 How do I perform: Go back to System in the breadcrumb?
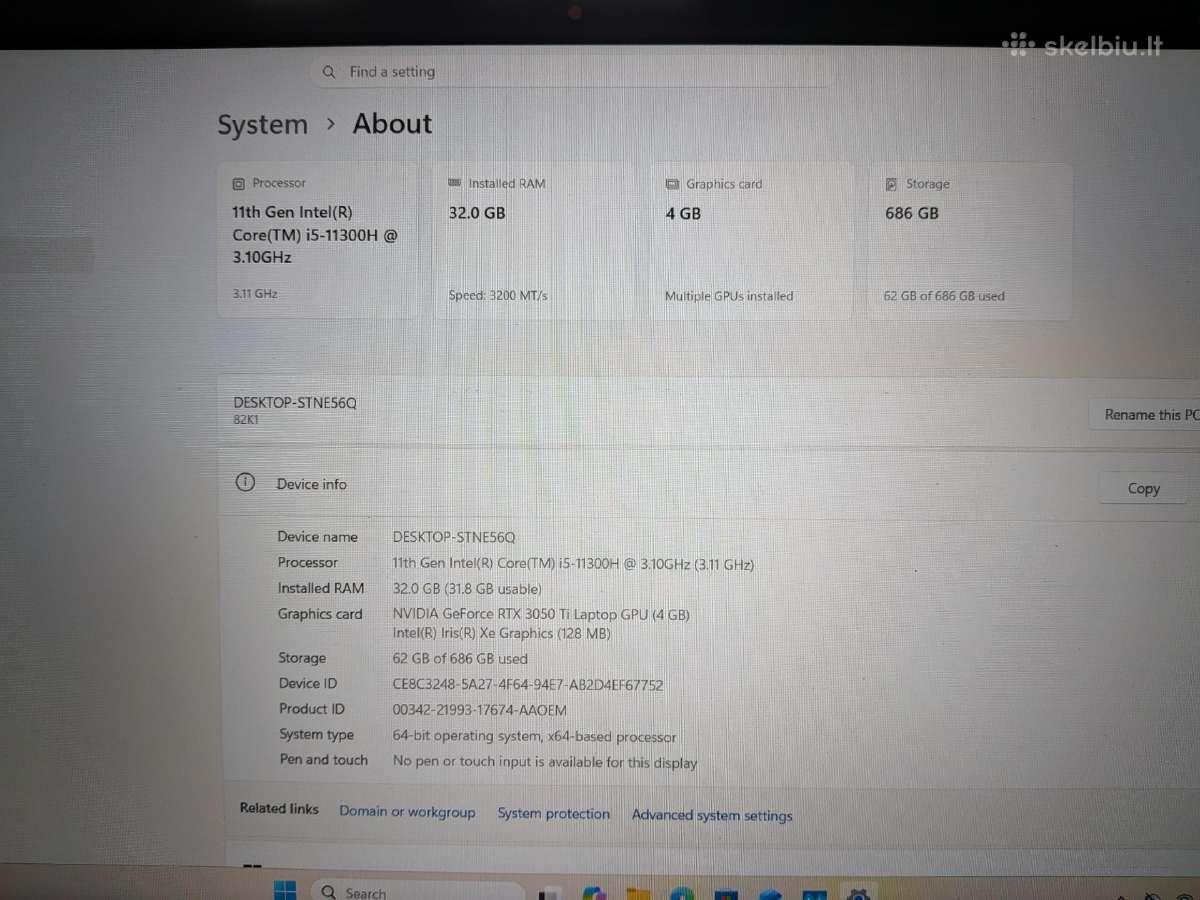pyautogui.click(x=263, y=125)
